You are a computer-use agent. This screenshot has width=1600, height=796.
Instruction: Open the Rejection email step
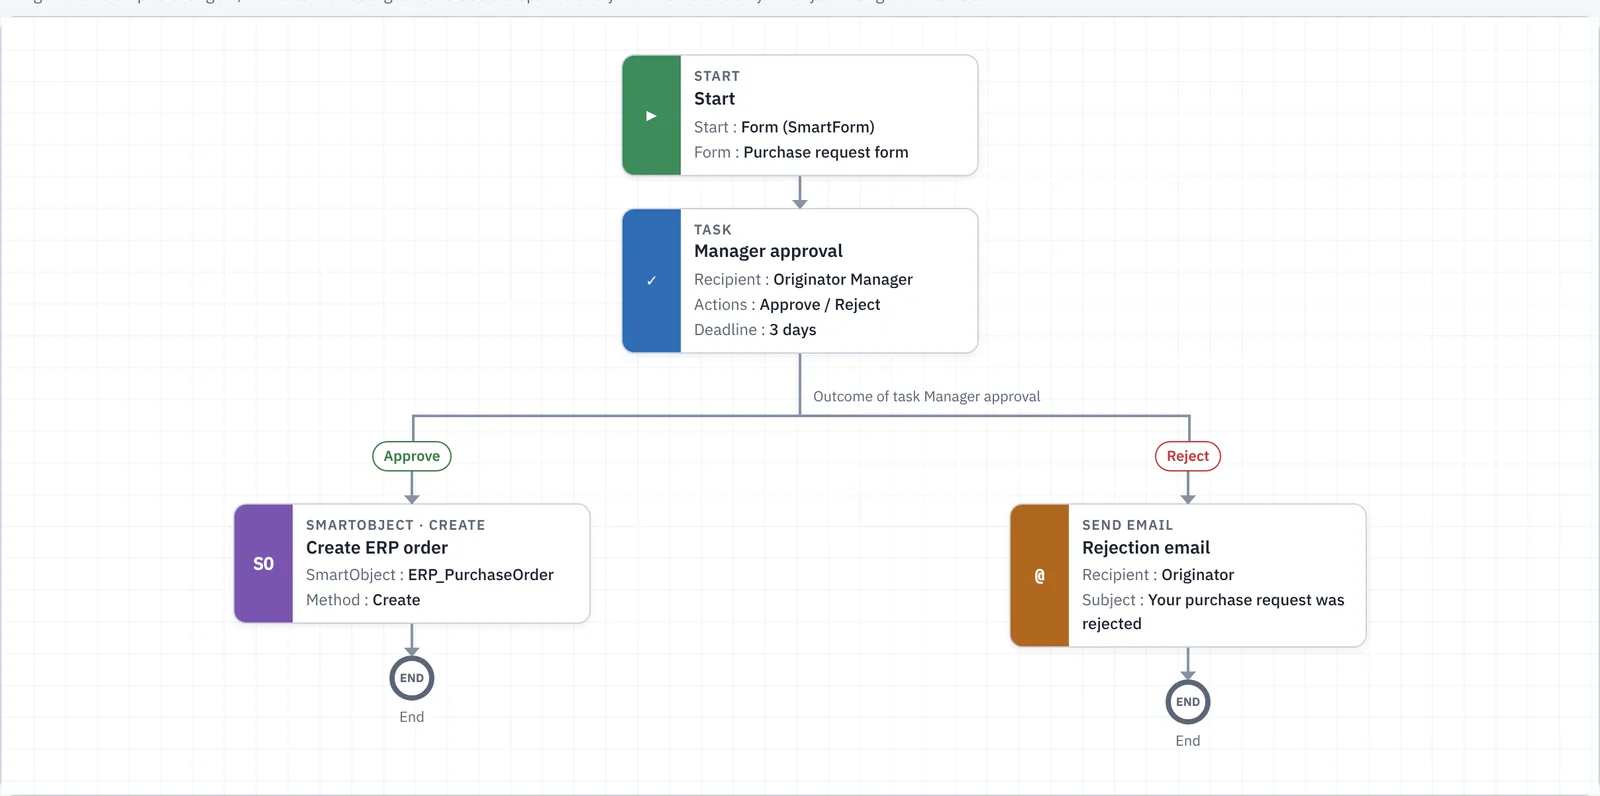tap(1188, 575)
